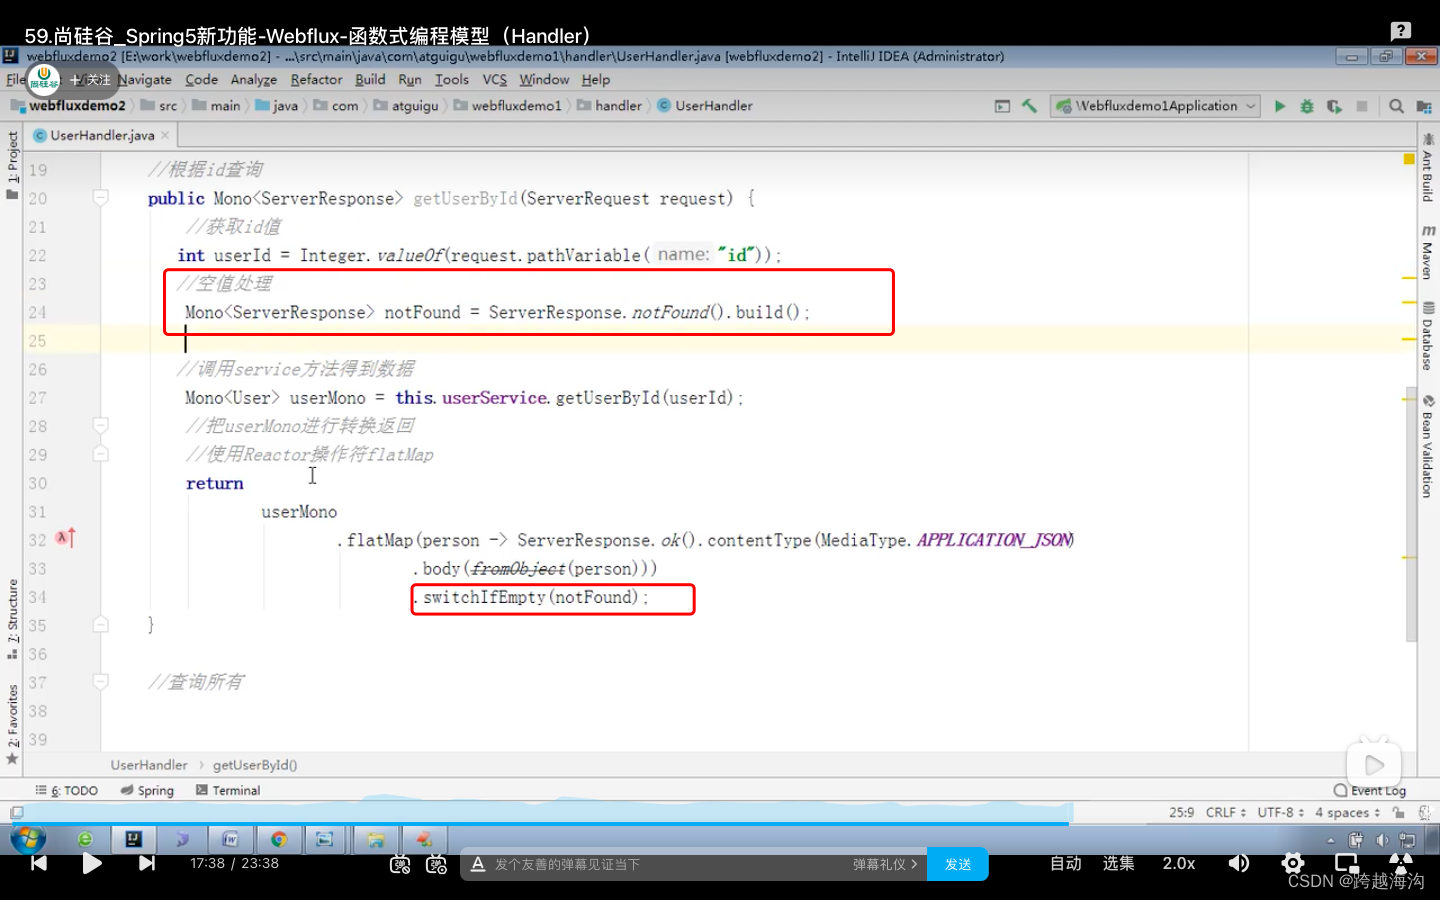
Task: Play the video with the play button
Action: click(92, 863)
